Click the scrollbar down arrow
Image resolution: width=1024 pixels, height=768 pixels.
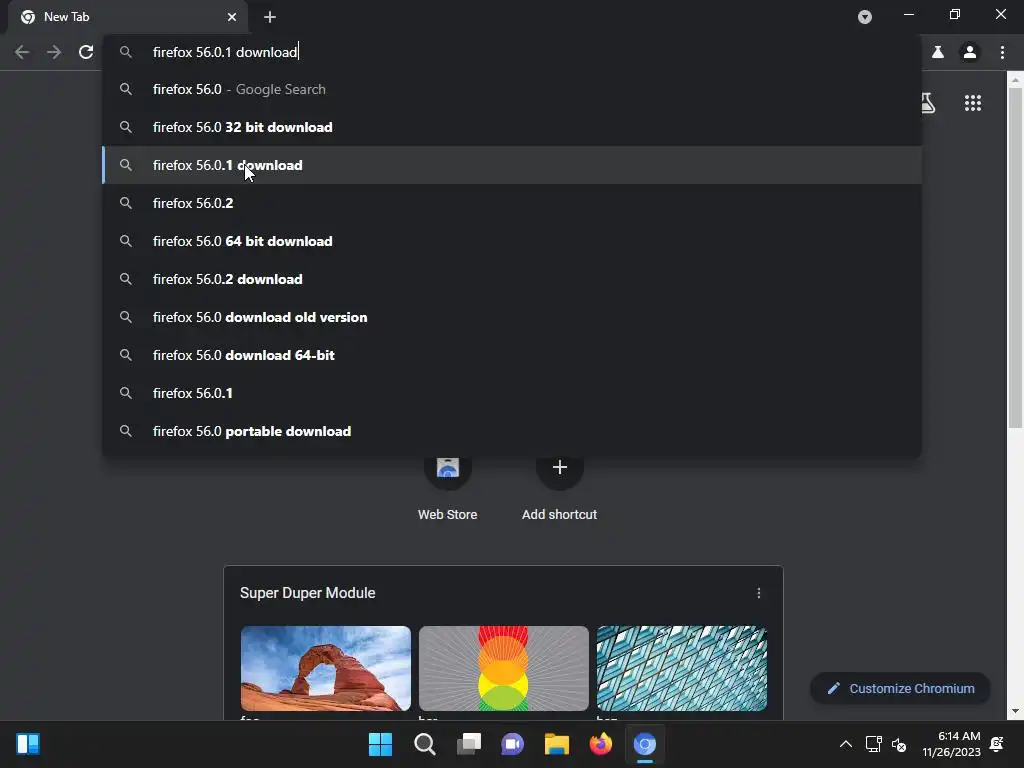(1015, 711)
